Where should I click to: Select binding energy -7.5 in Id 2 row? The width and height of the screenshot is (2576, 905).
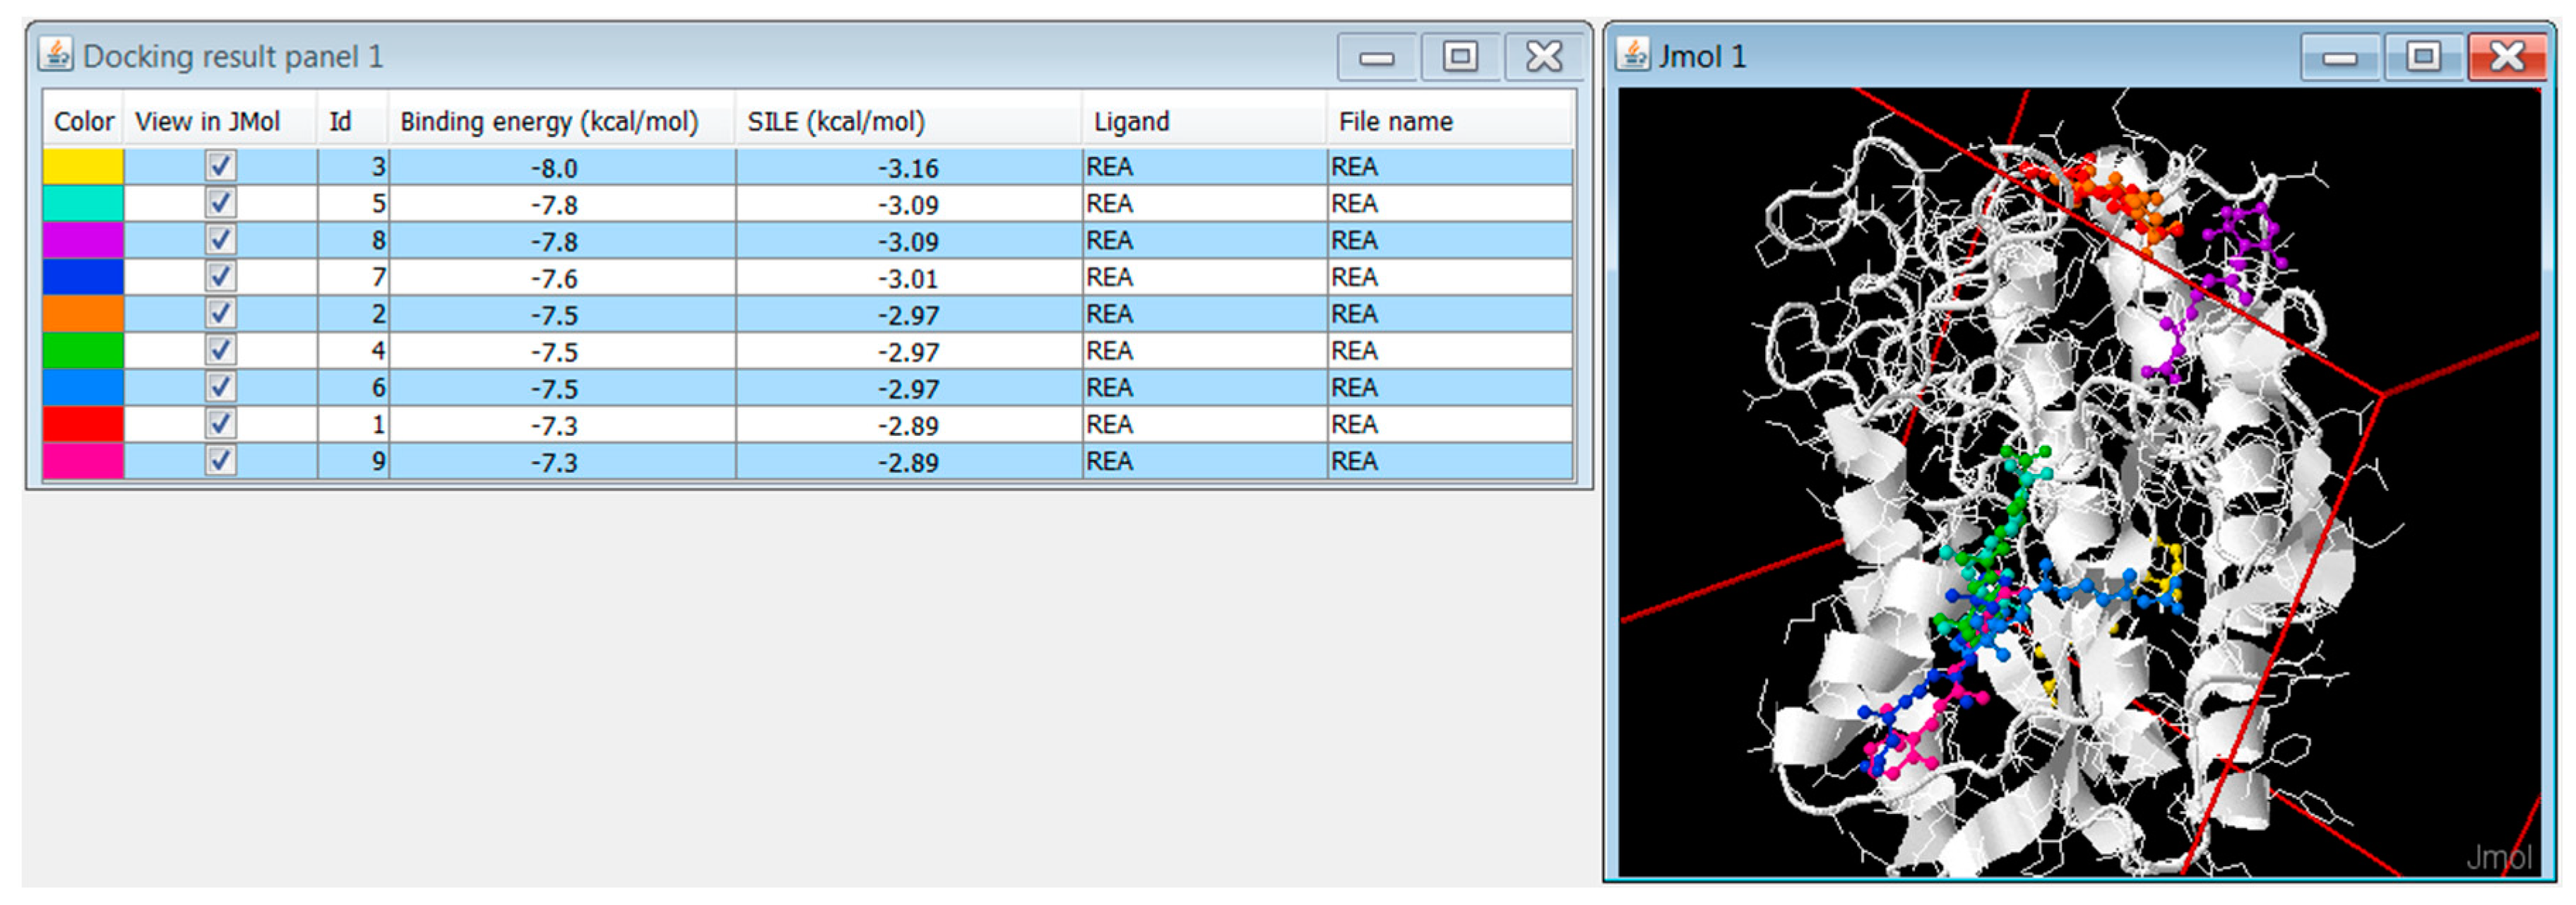point(562,314)
